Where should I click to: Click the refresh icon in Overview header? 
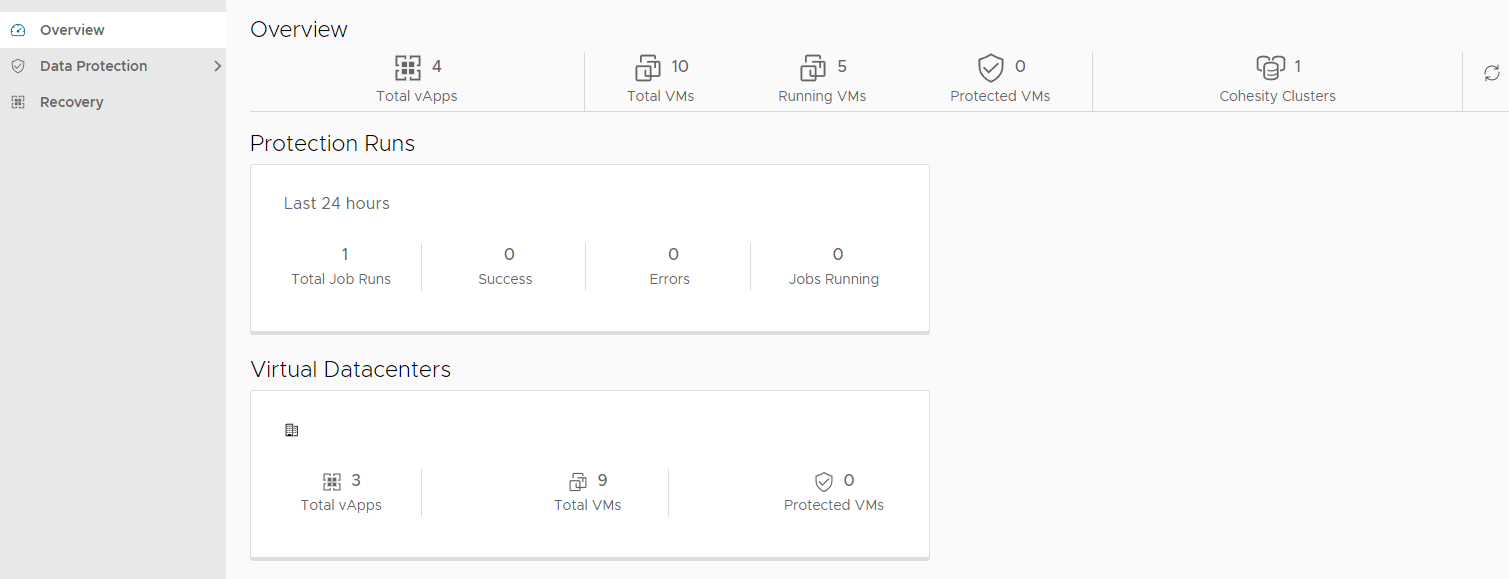tap(1491, 74)
